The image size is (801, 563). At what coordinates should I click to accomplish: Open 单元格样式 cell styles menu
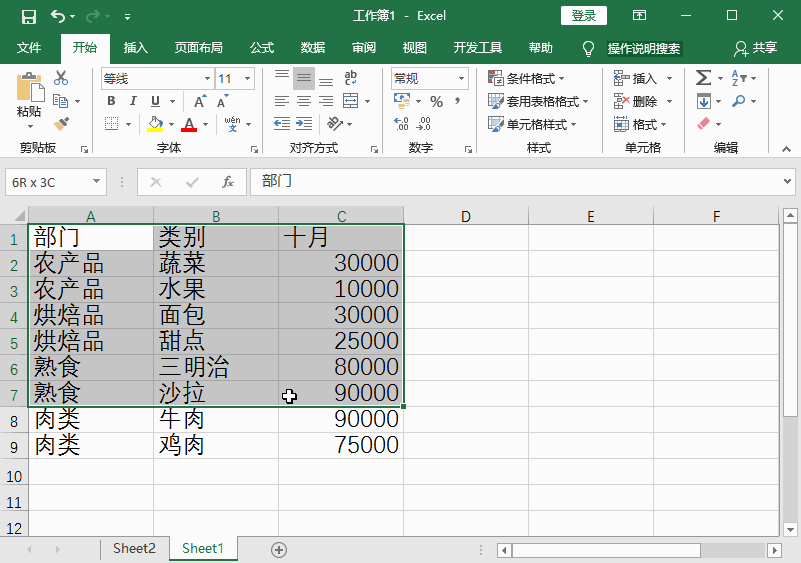[532, 124]
